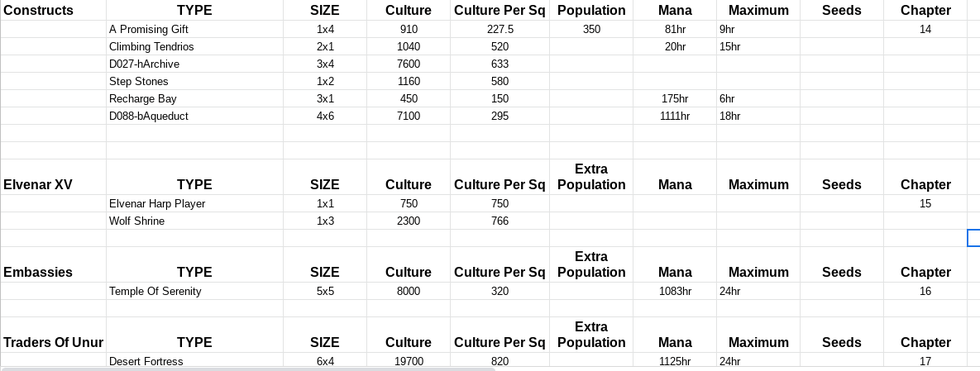Screen dimensions: 980x371
Task: Select the D027-hArchive culture value 7600
Action: coord(408,64)
